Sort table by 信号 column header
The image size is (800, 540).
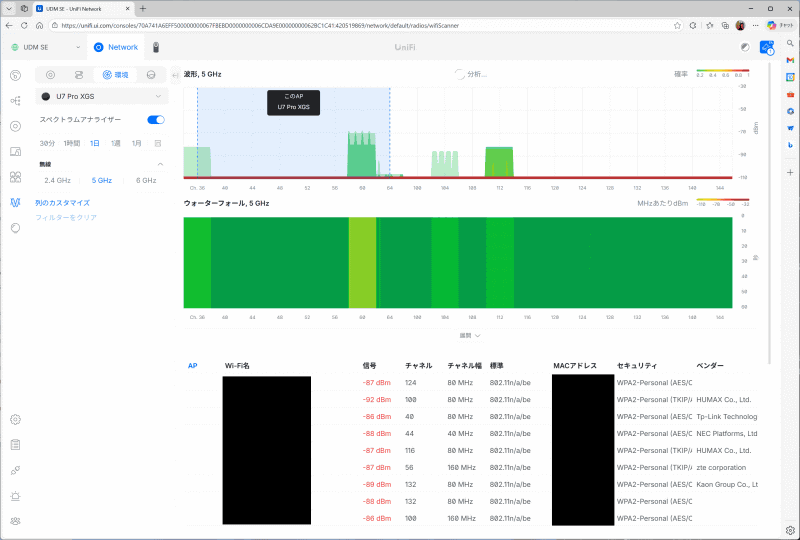[x=369, y=365]
